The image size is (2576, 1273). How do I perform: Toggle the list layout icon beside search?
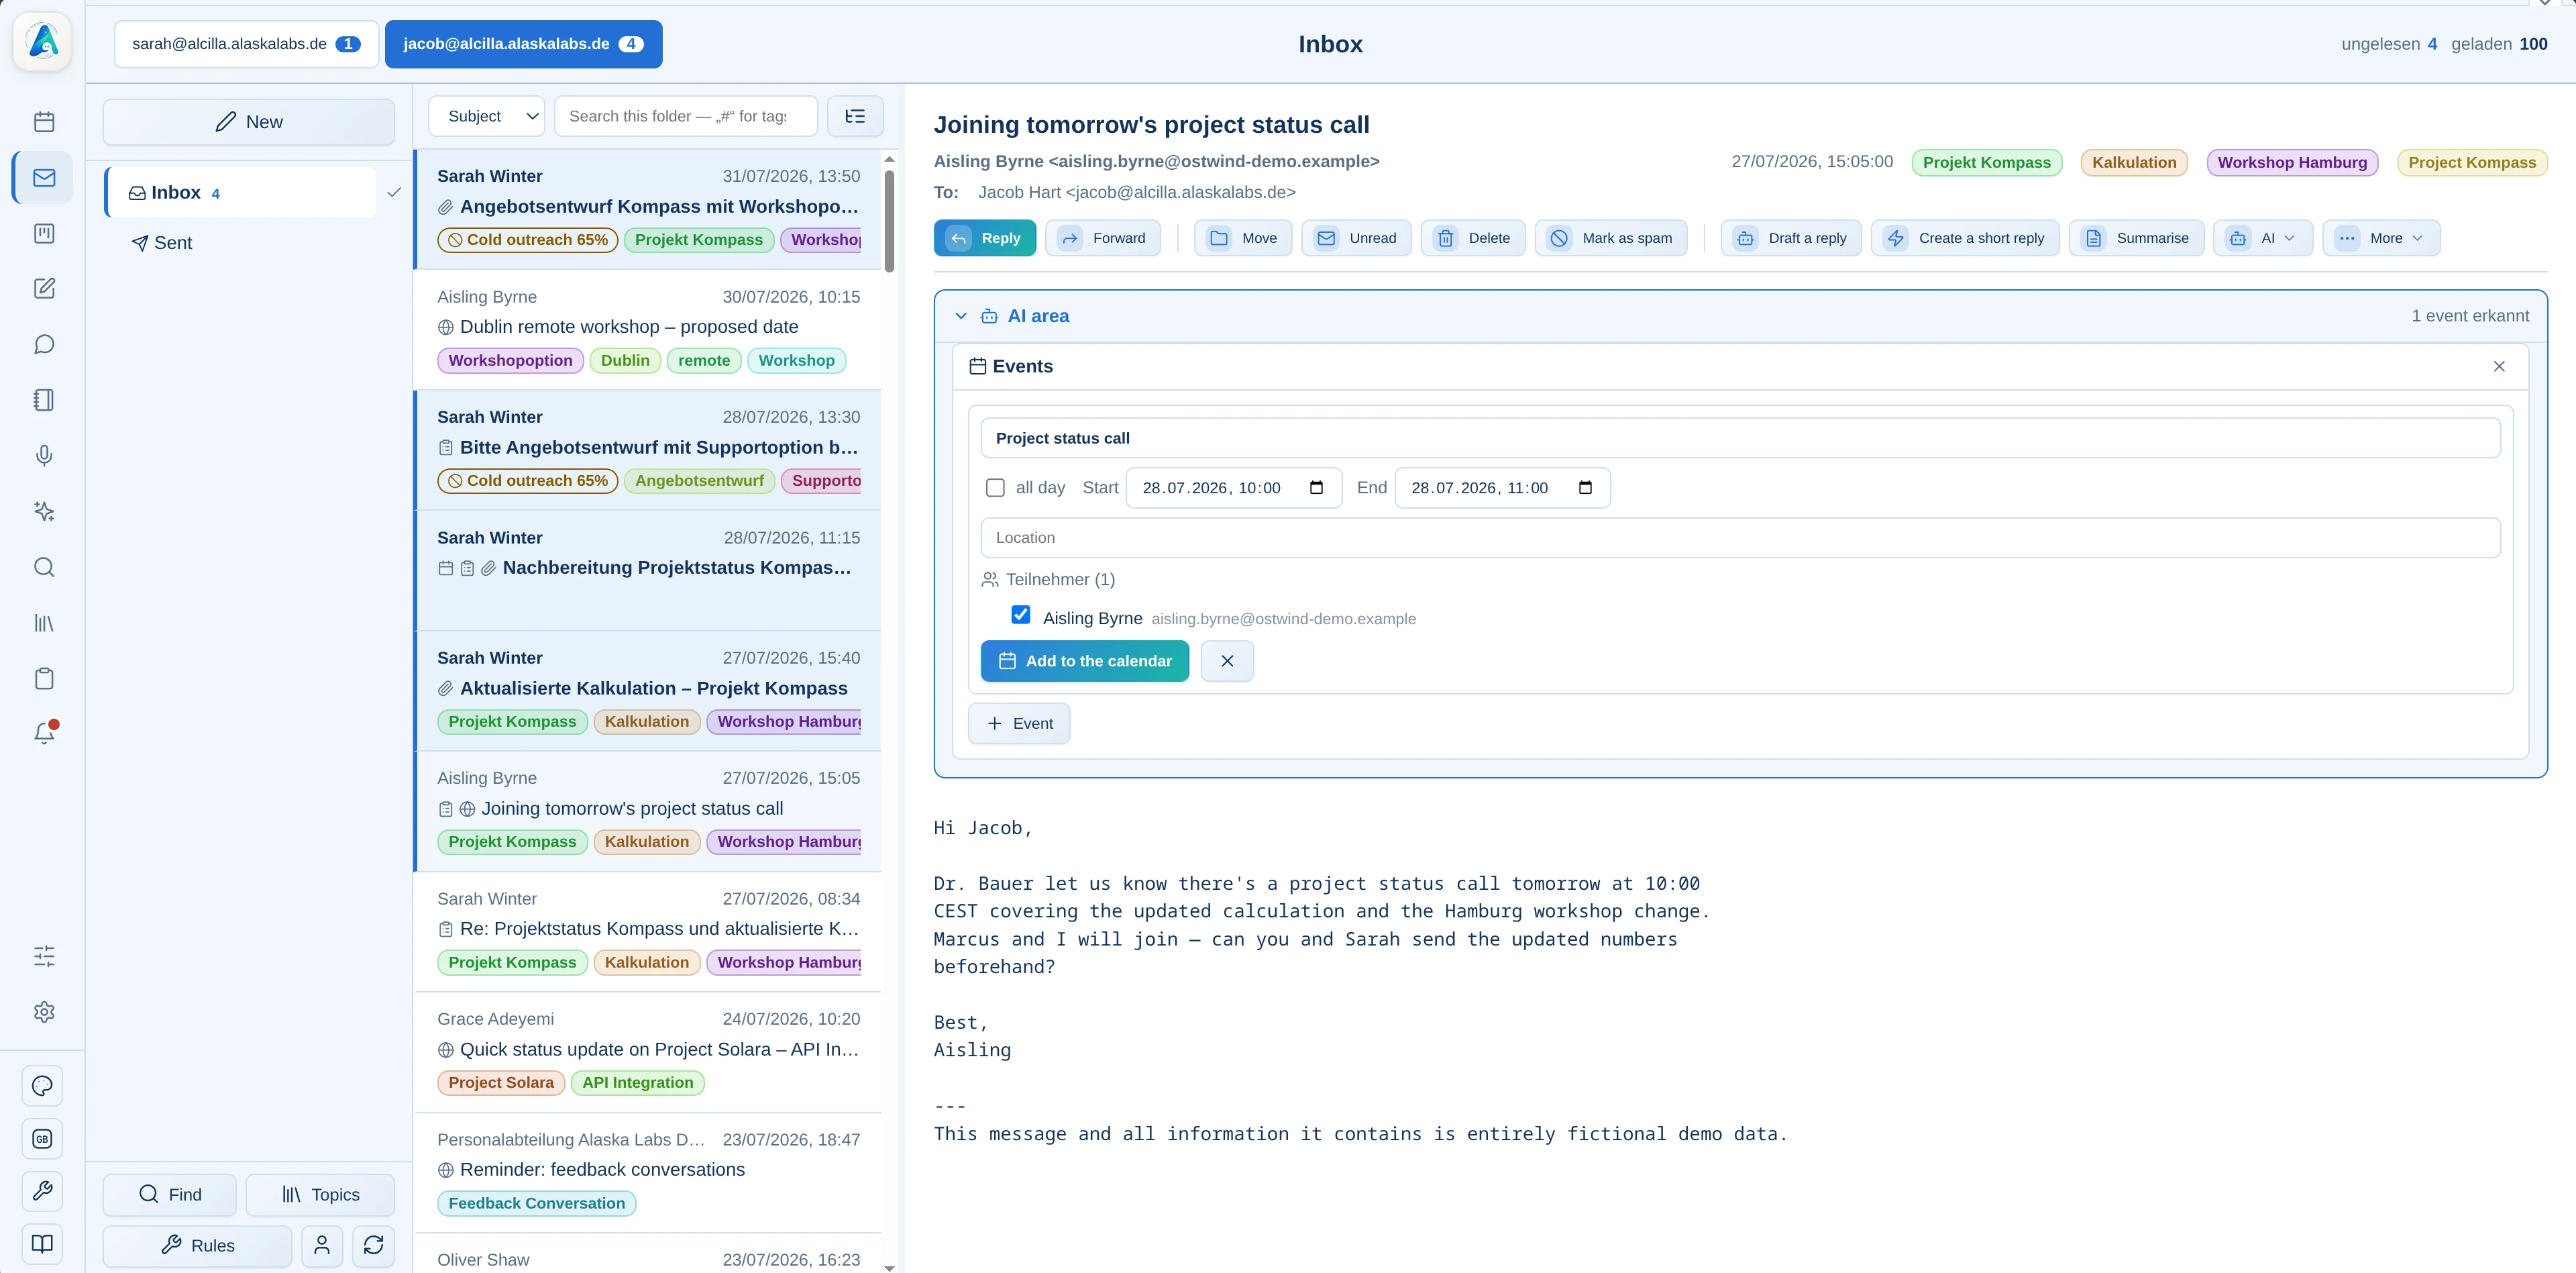(855, 116)
